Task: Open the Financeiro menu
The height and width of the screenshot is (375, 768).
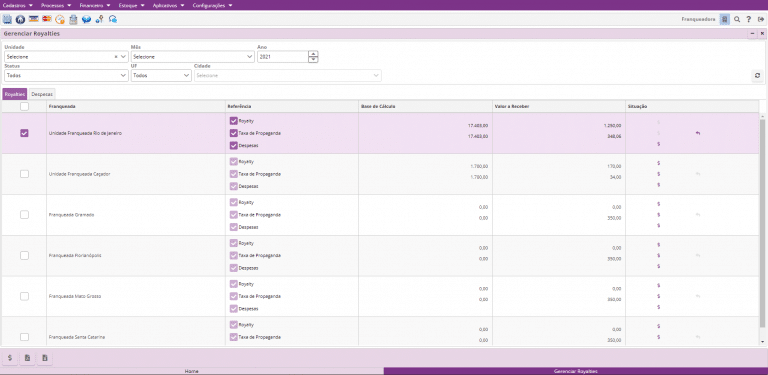Action: 95,5
